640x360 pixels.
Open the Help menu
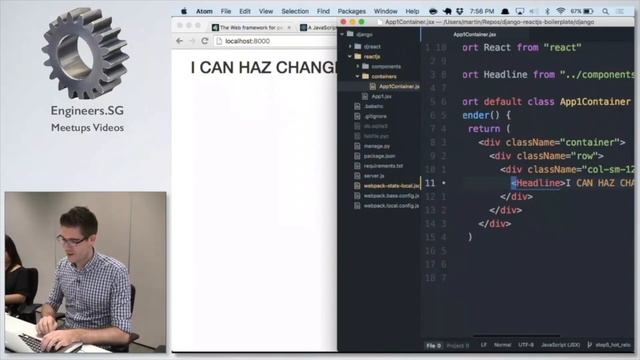[412, 11]
